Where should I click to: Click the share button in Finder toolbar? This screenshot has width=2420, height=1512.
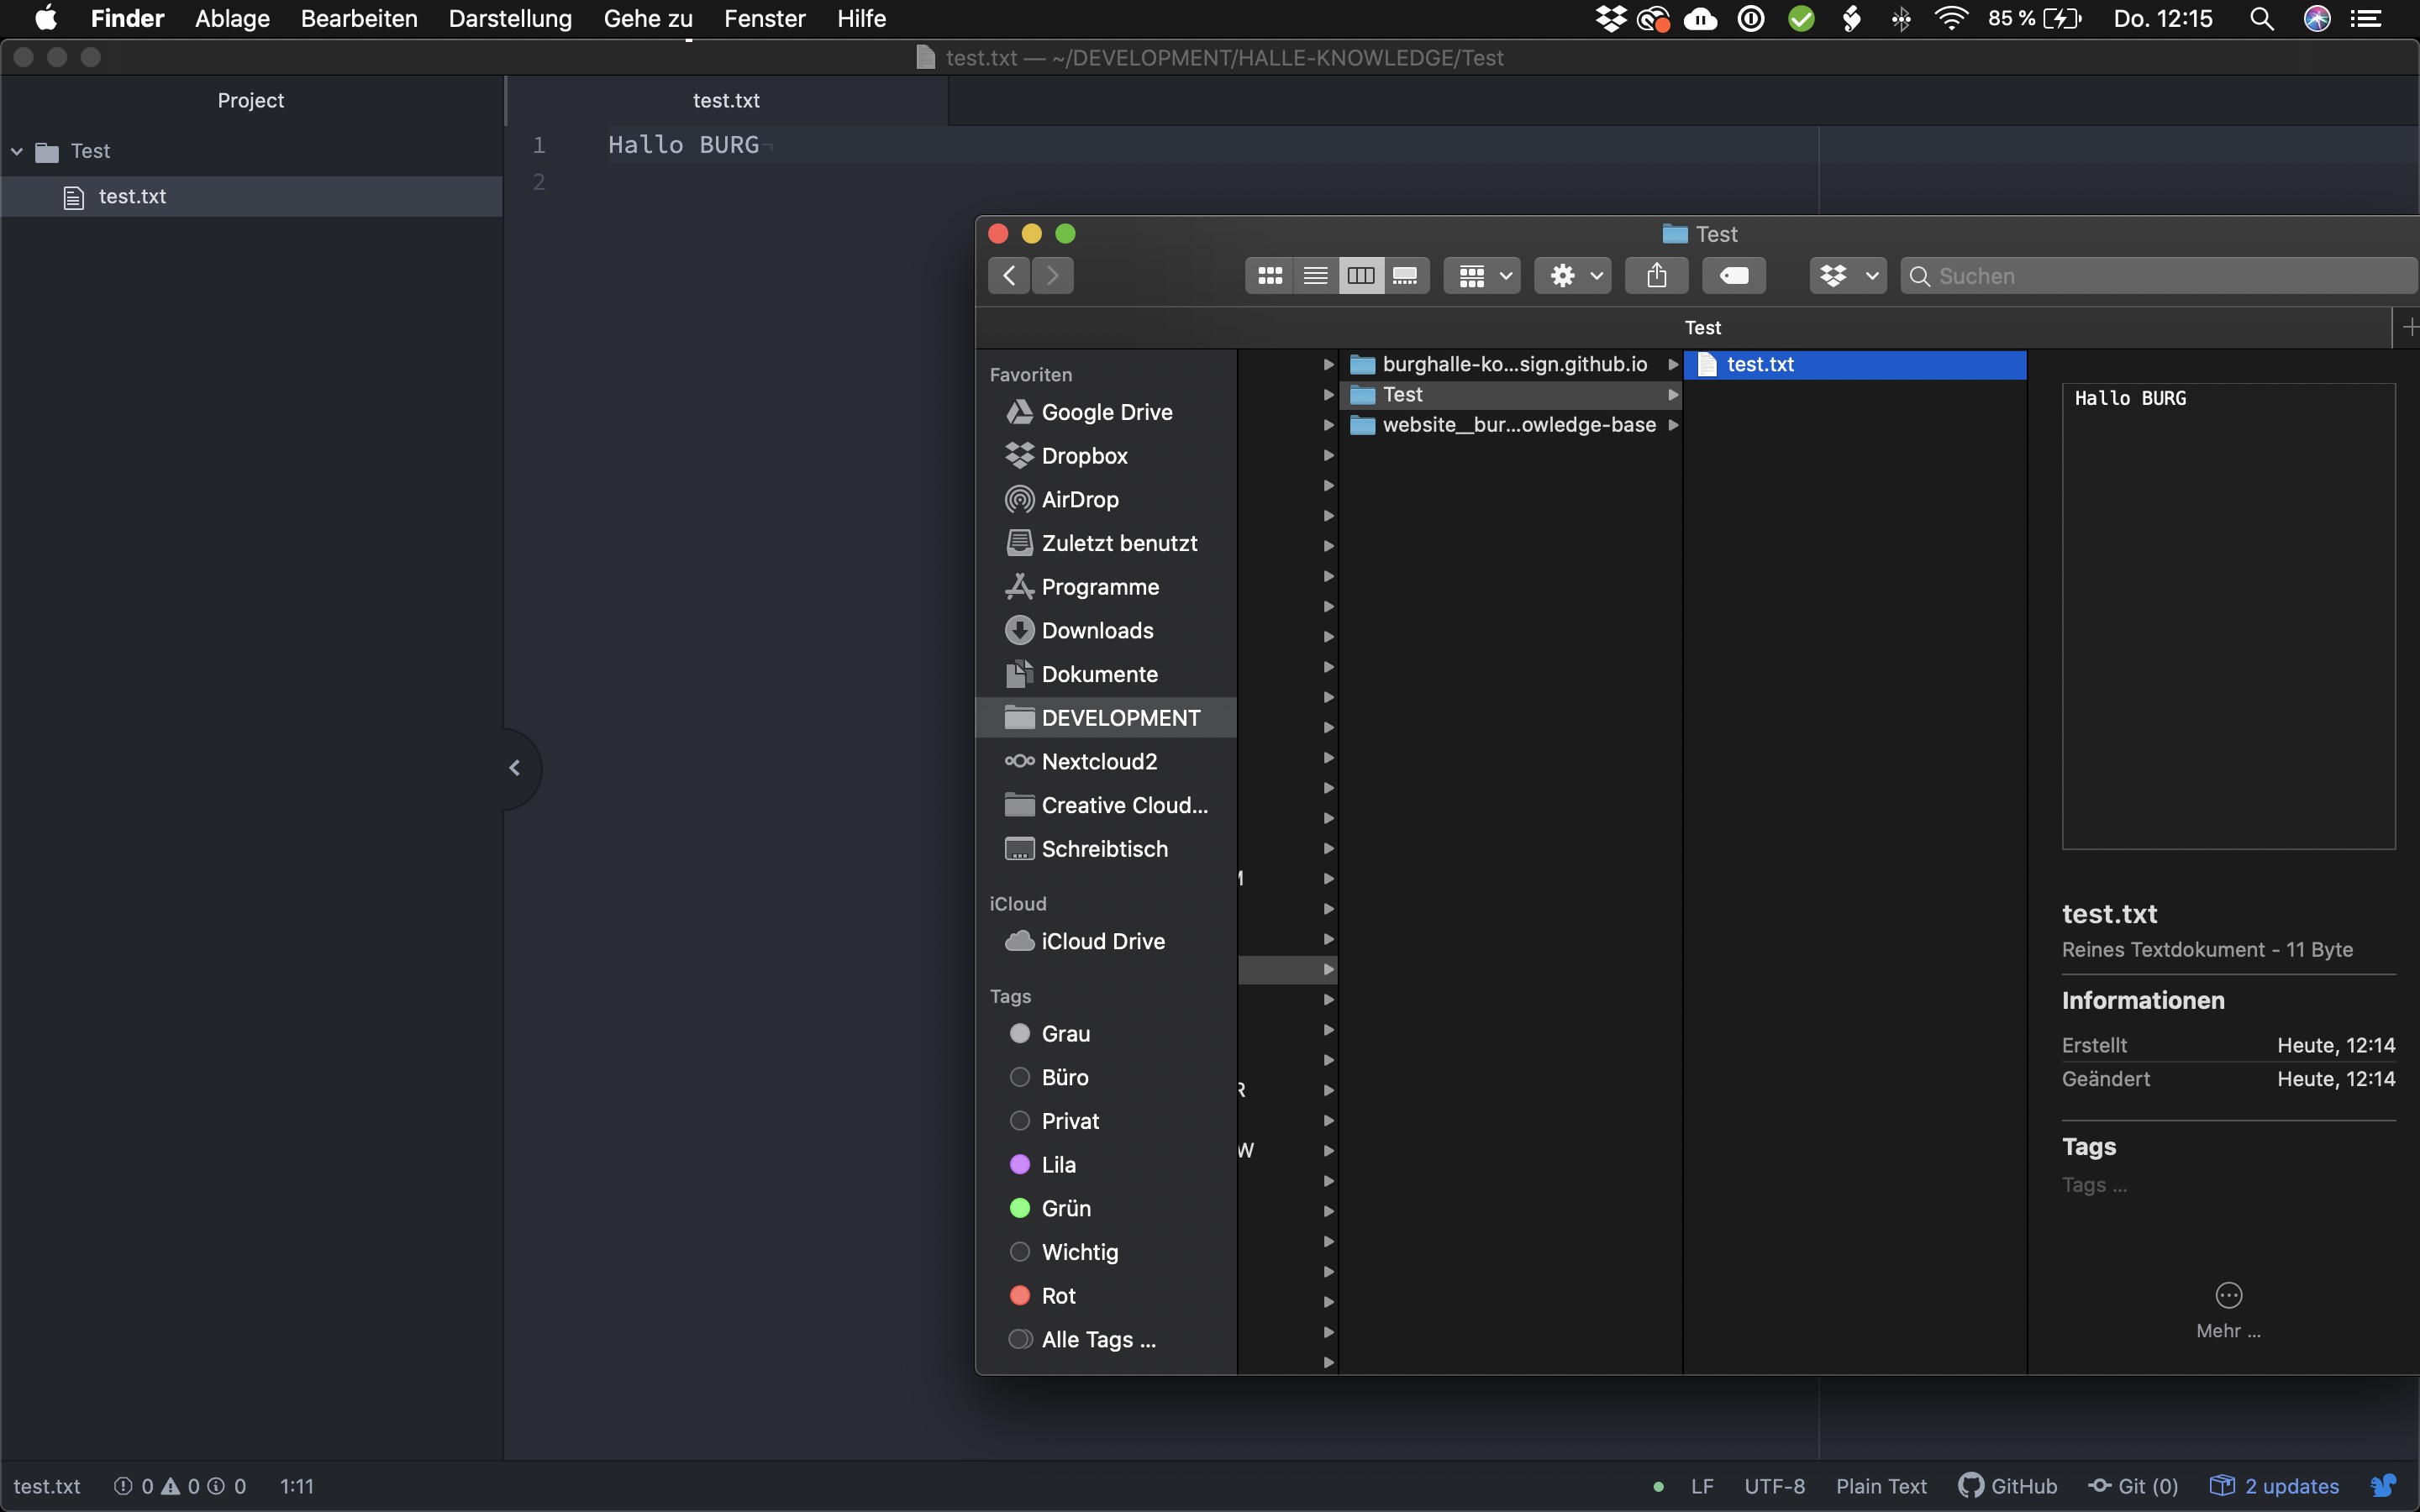pos(1657,276)
